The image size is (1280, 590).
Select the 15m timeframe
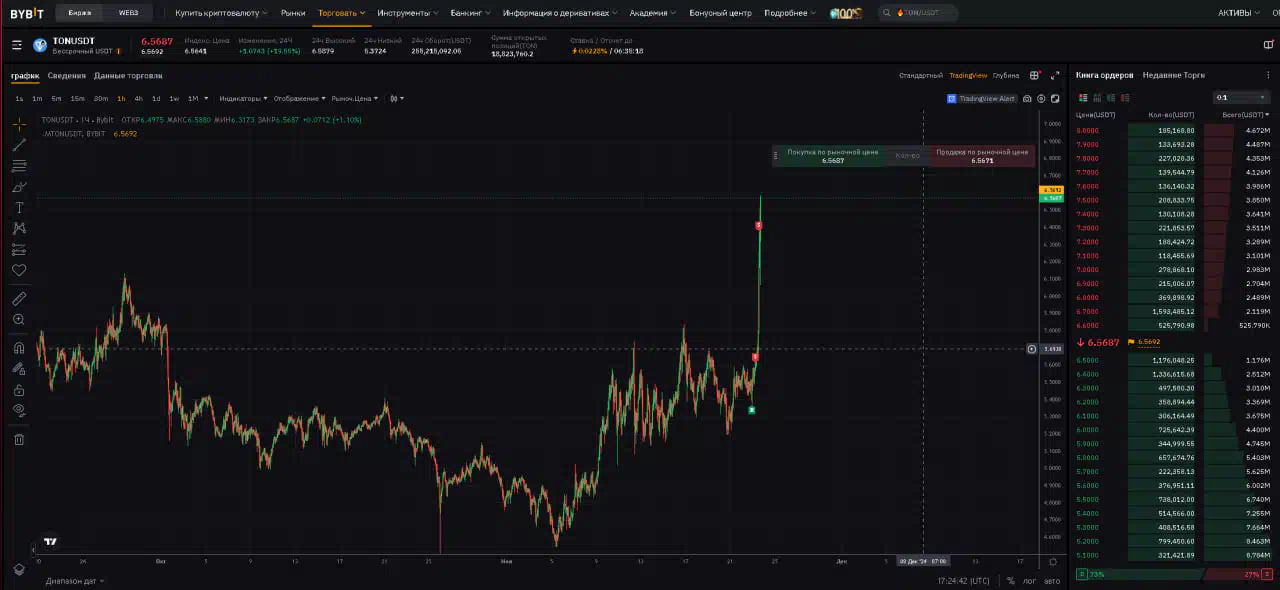tap(77, 98)
